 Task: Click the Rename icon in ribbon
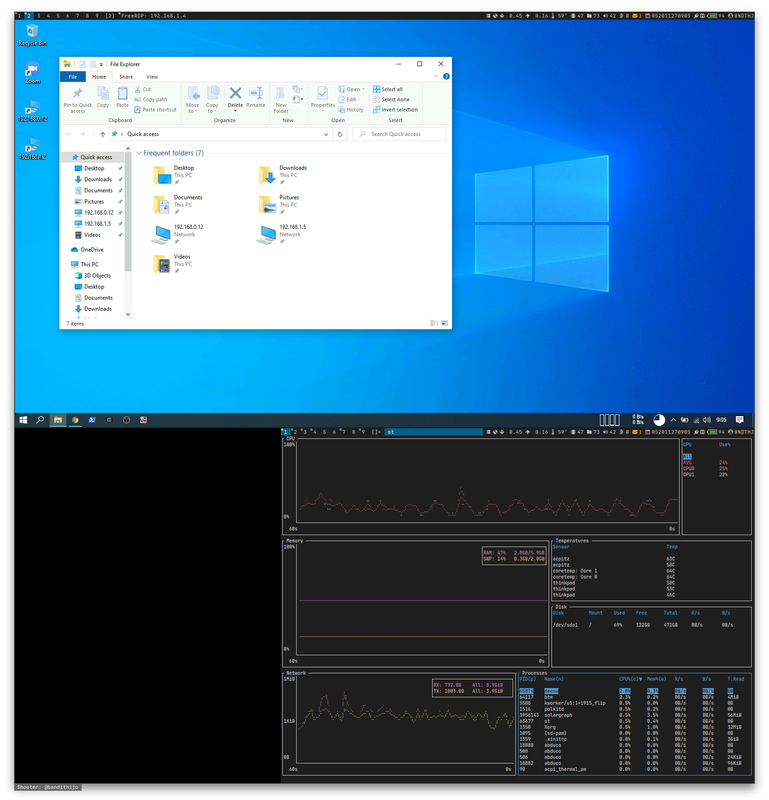pyautogui.click(x=256, y=96)
